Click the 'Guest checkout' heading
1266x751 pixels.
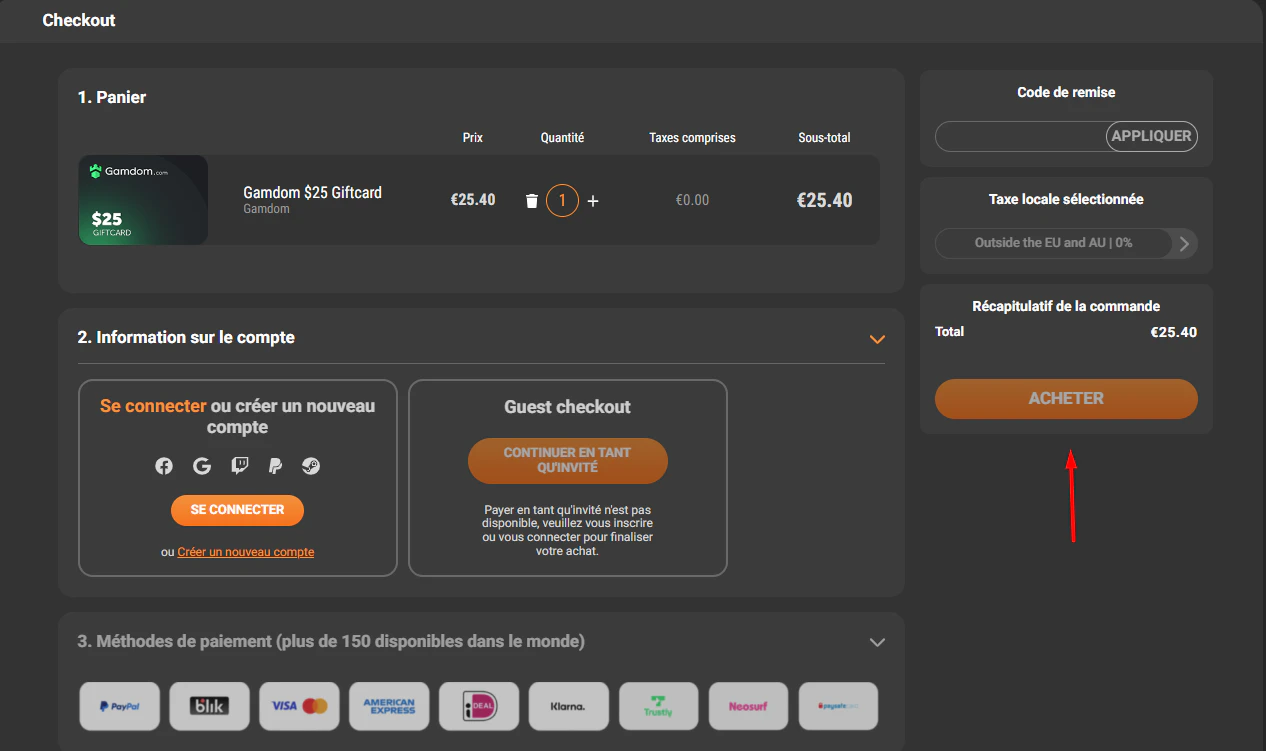567,407
